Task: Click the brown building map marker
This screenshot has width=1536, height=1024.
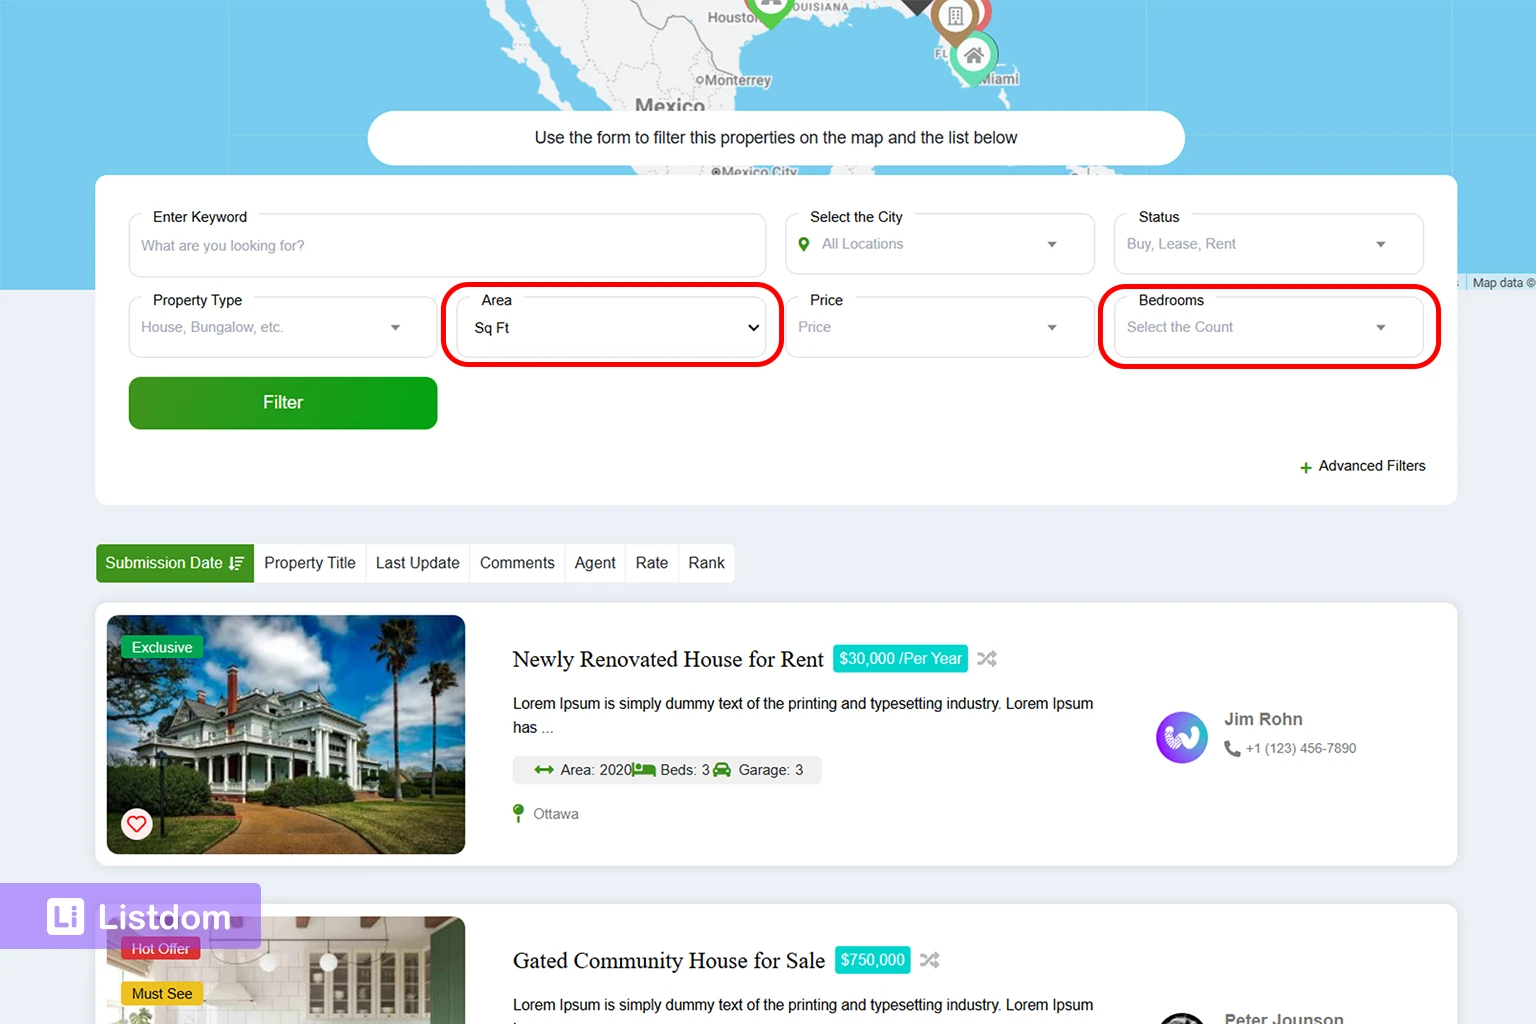Action: click(x=955, y=18)
